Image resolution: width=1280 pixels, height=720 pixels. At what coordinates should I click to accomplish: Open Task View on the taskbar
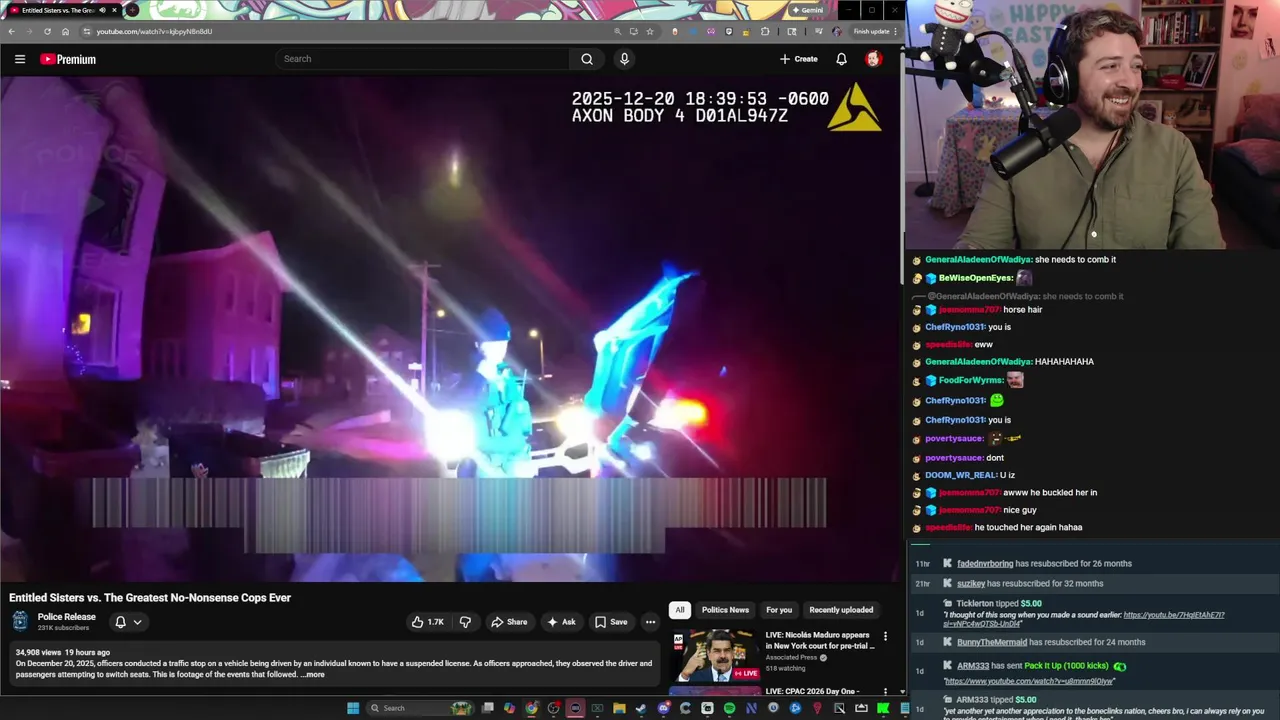(x=488, y=708)
